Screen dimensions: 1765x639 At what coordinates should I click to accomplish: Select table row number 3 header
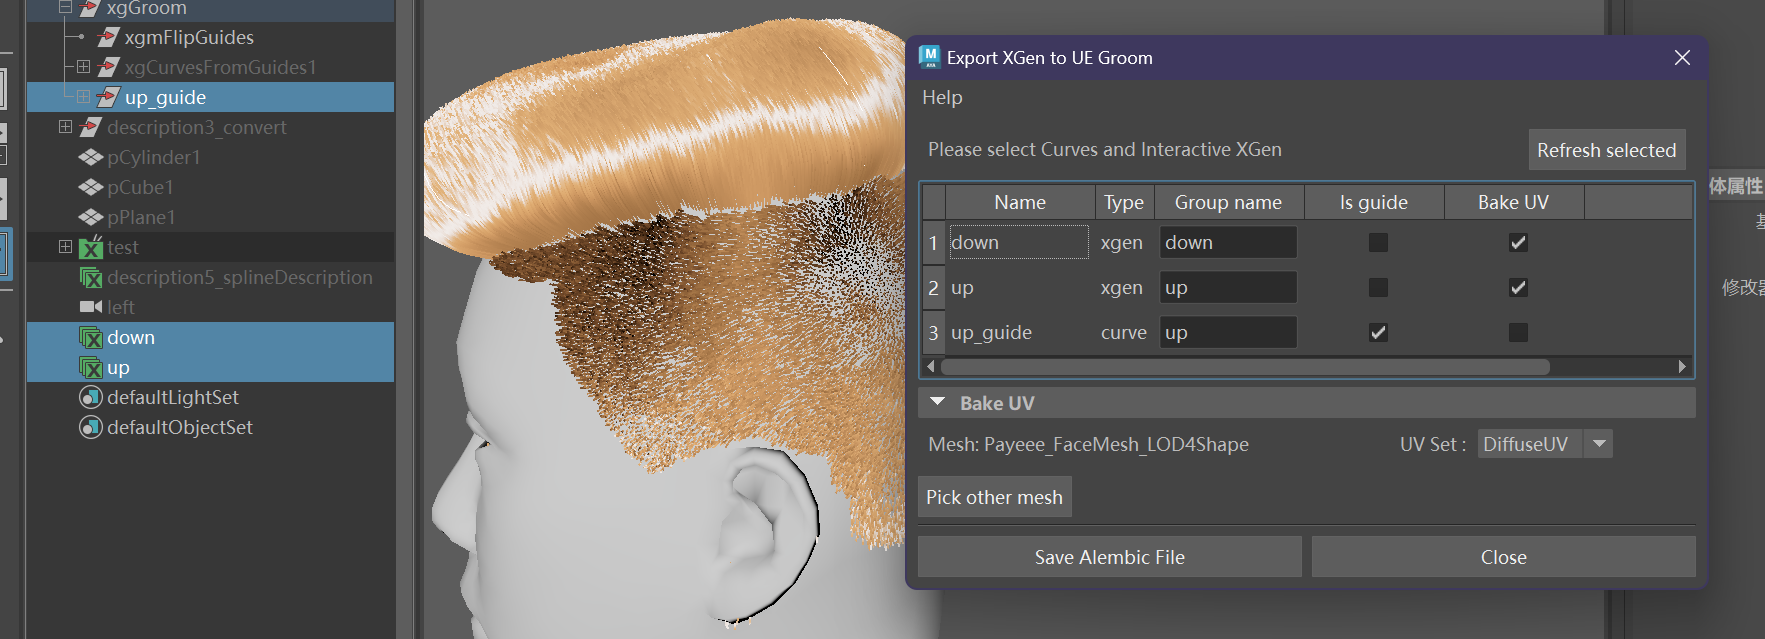[933, 332]
